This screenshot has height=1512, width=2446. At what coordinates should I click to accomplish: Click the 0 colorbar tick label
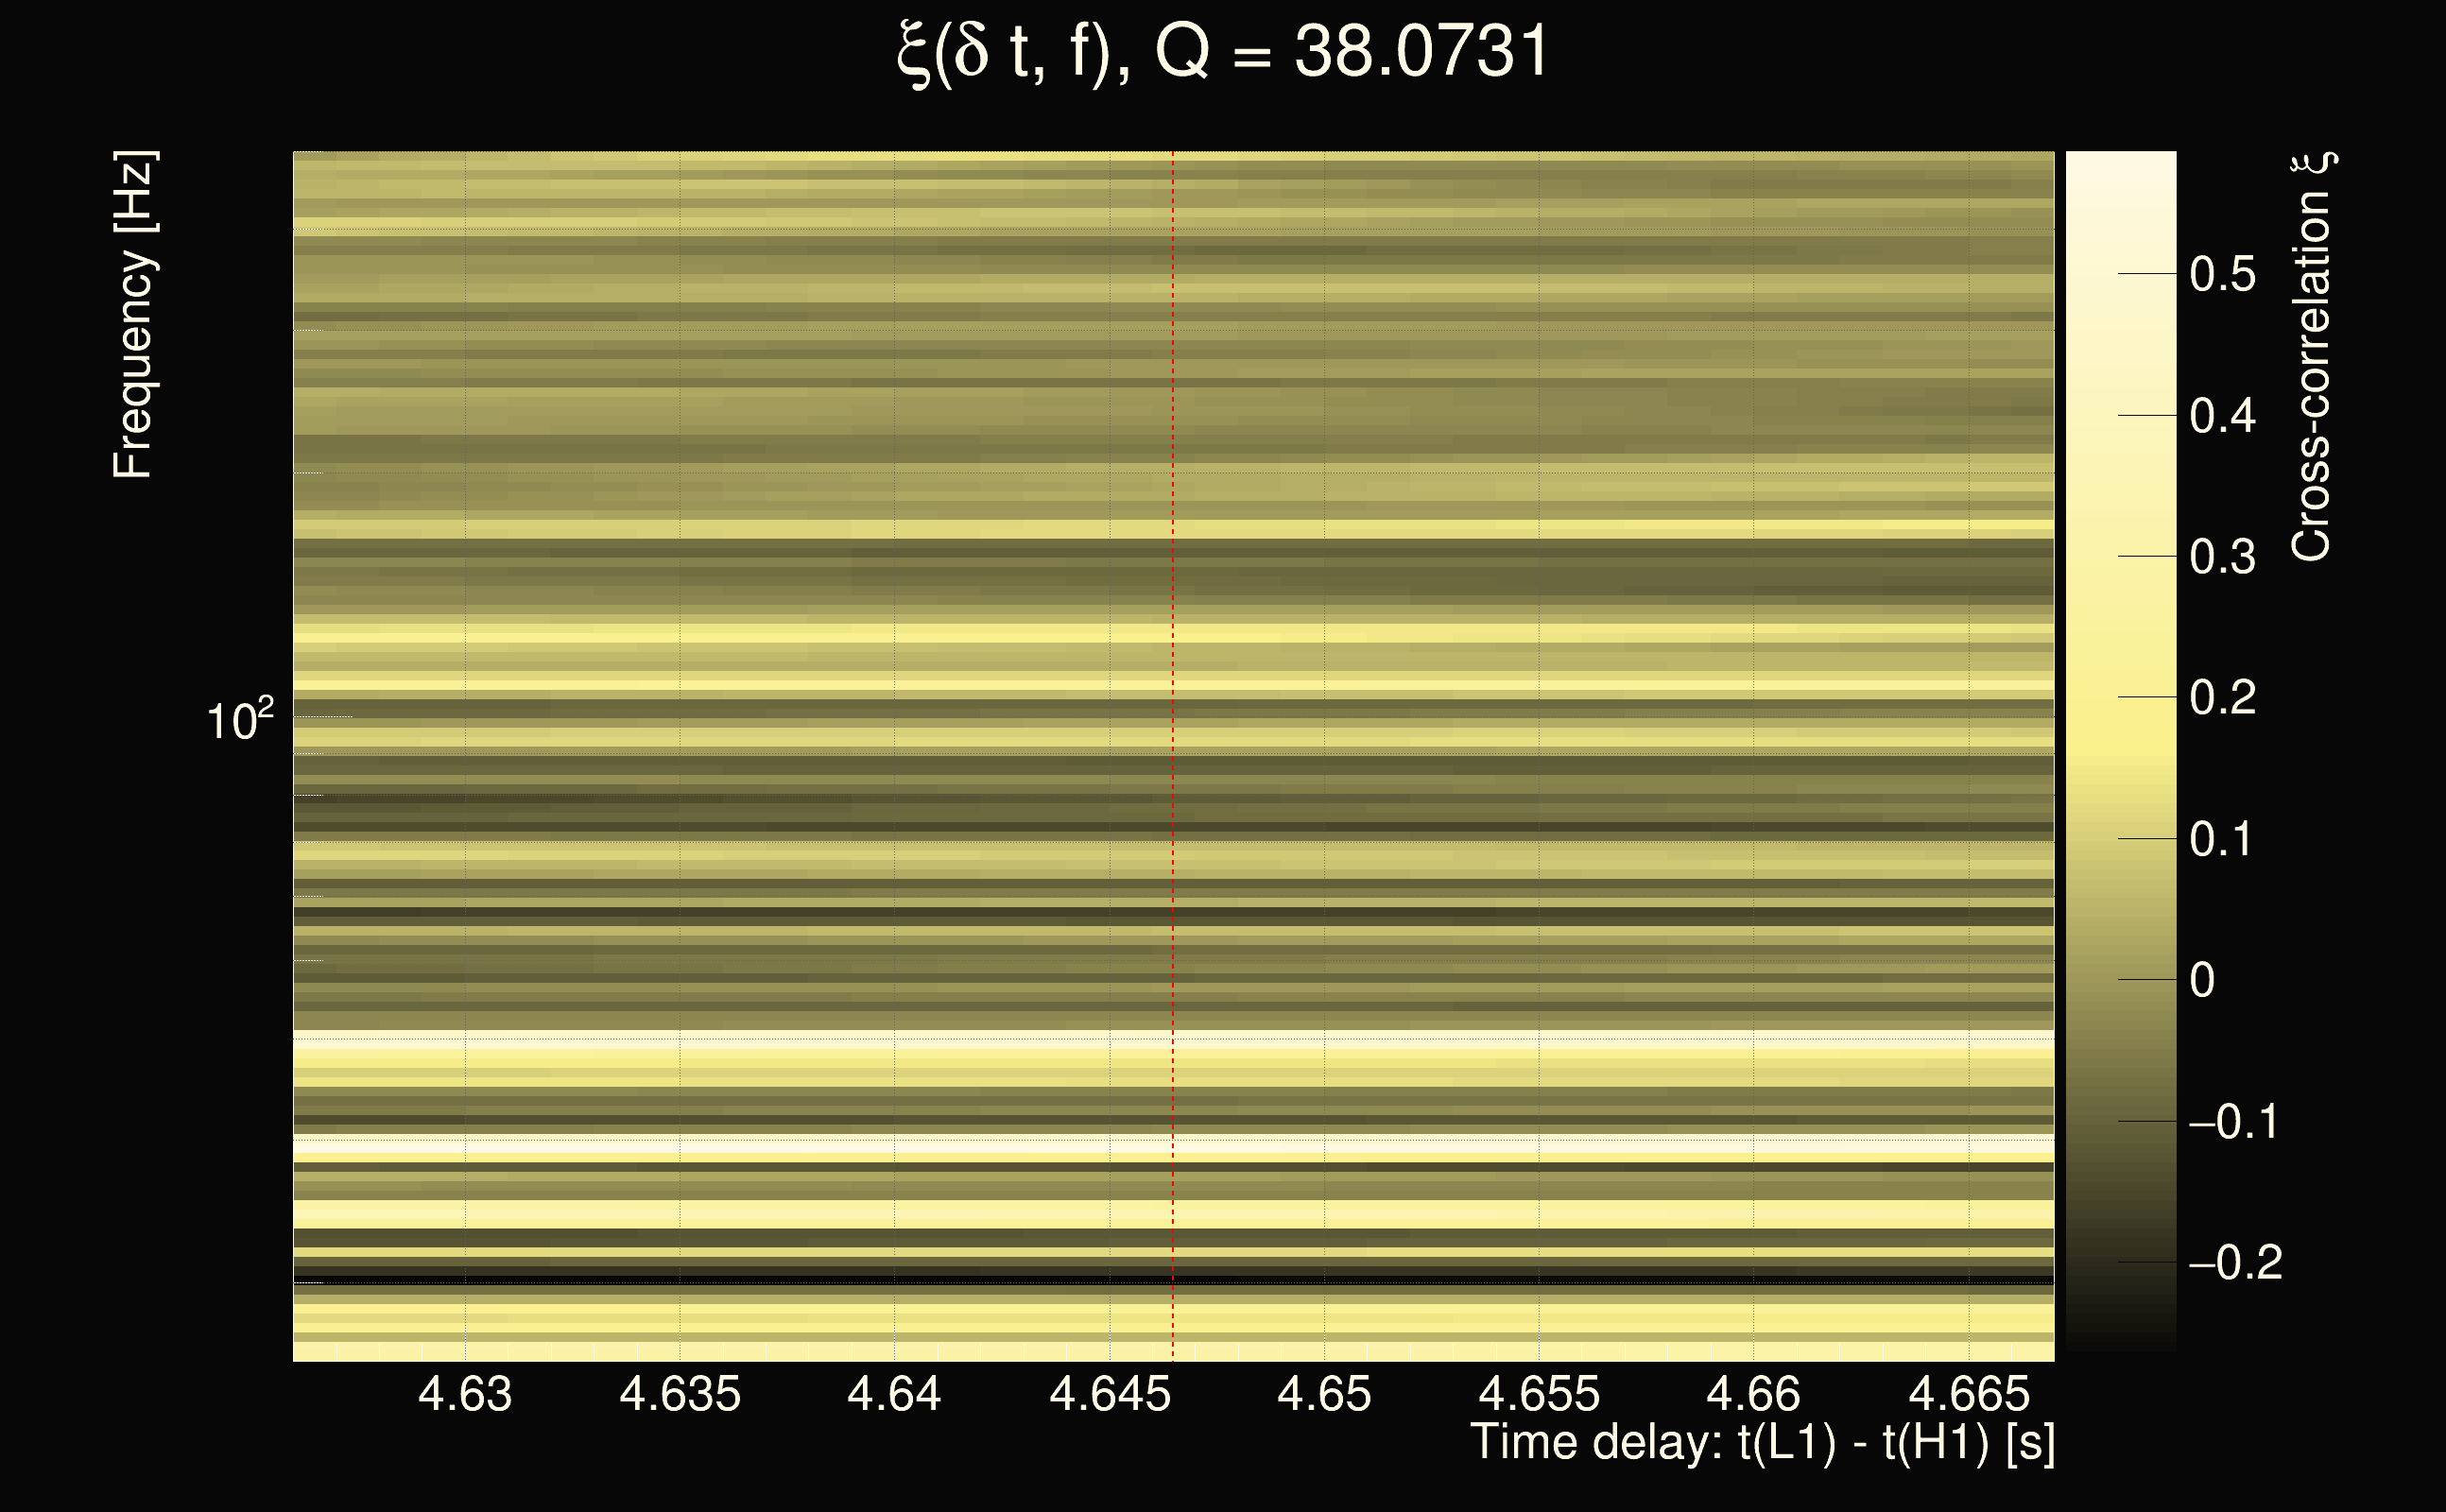(2202, 980)
